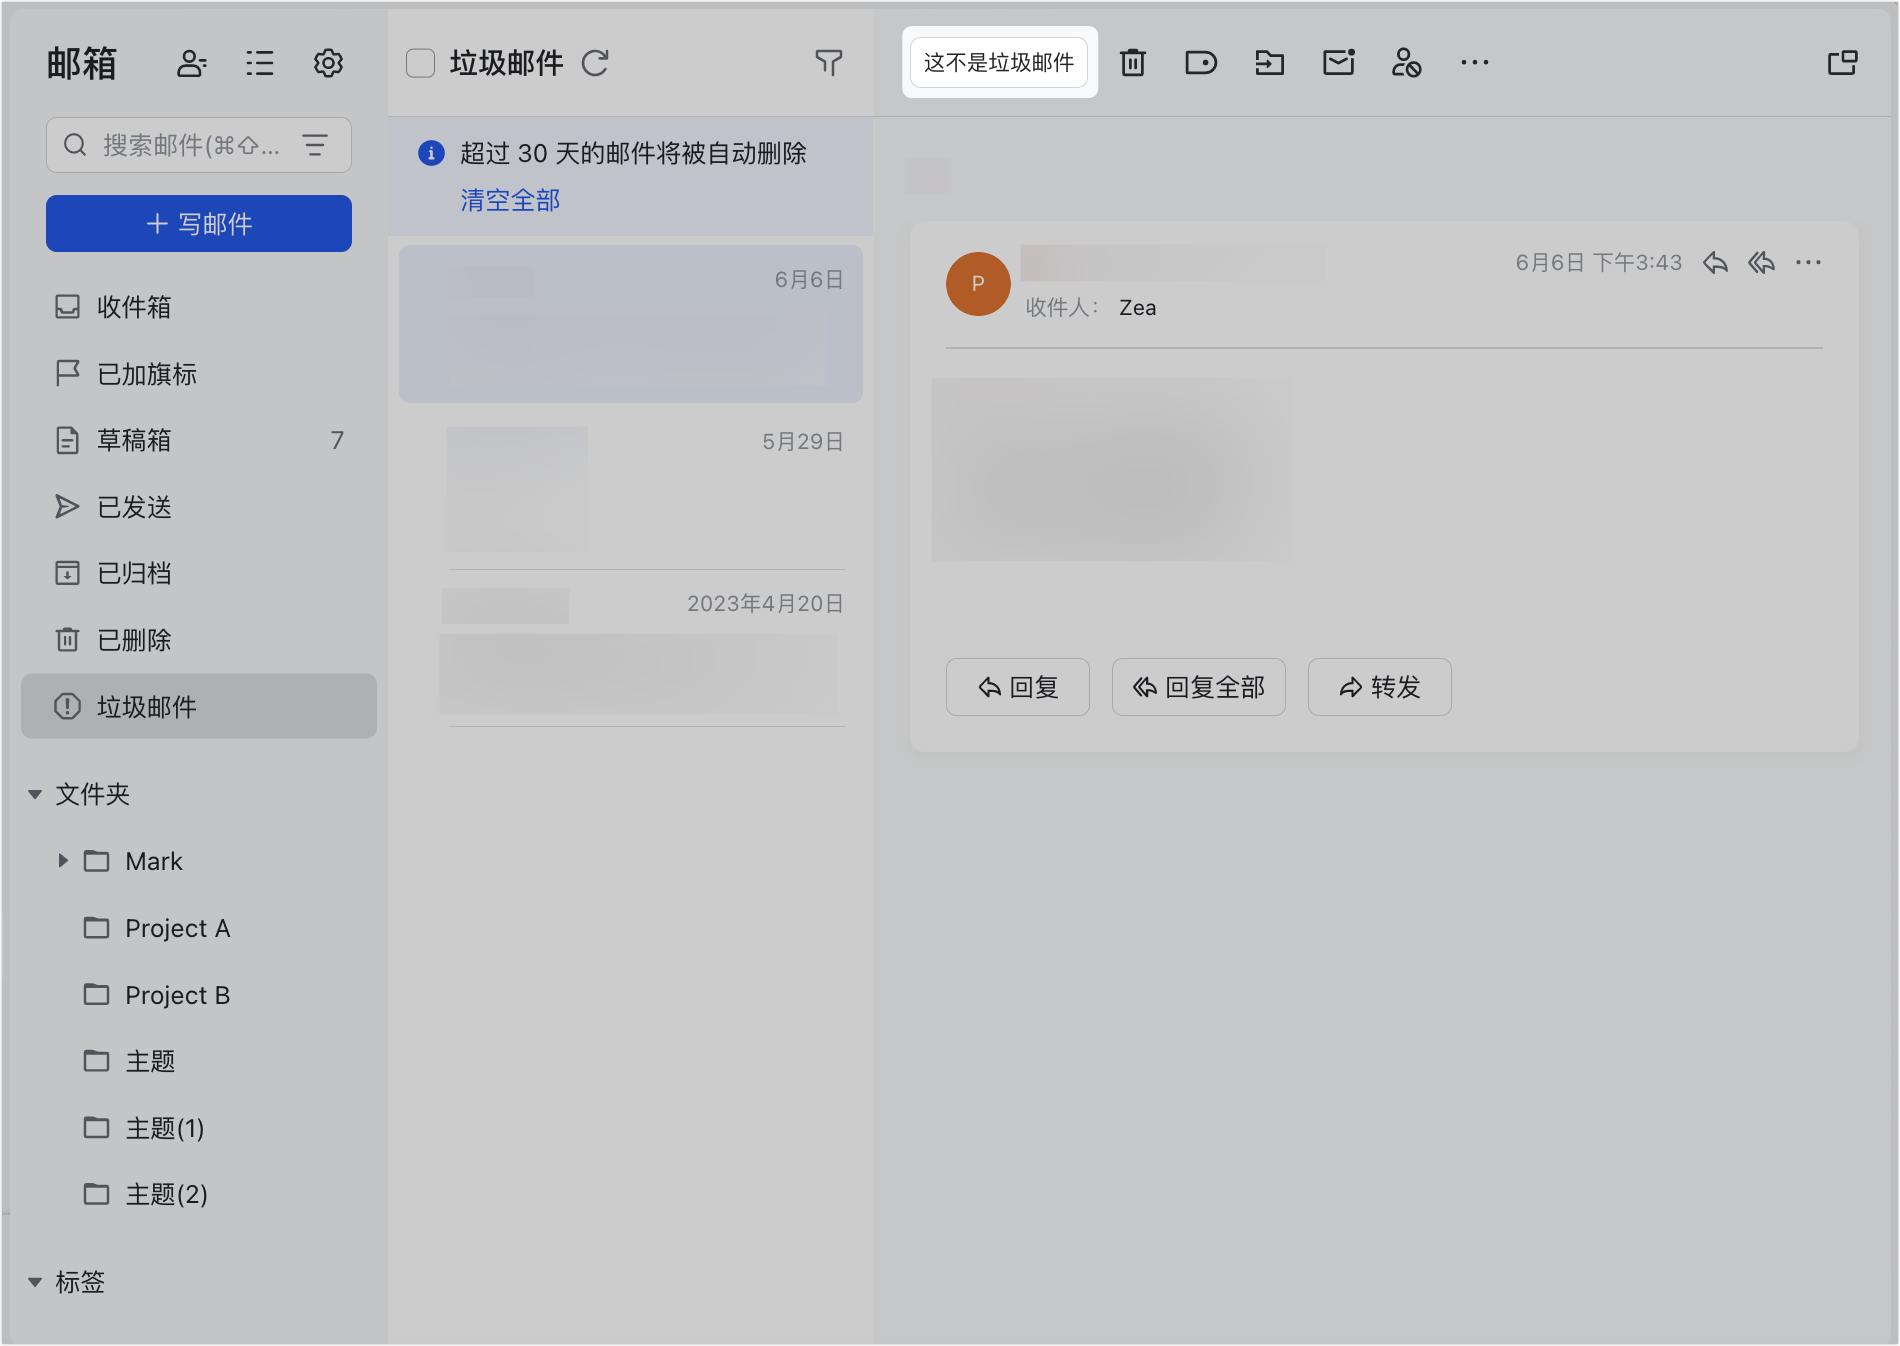Mark email as unread via envelope icon

point(1338,63)
